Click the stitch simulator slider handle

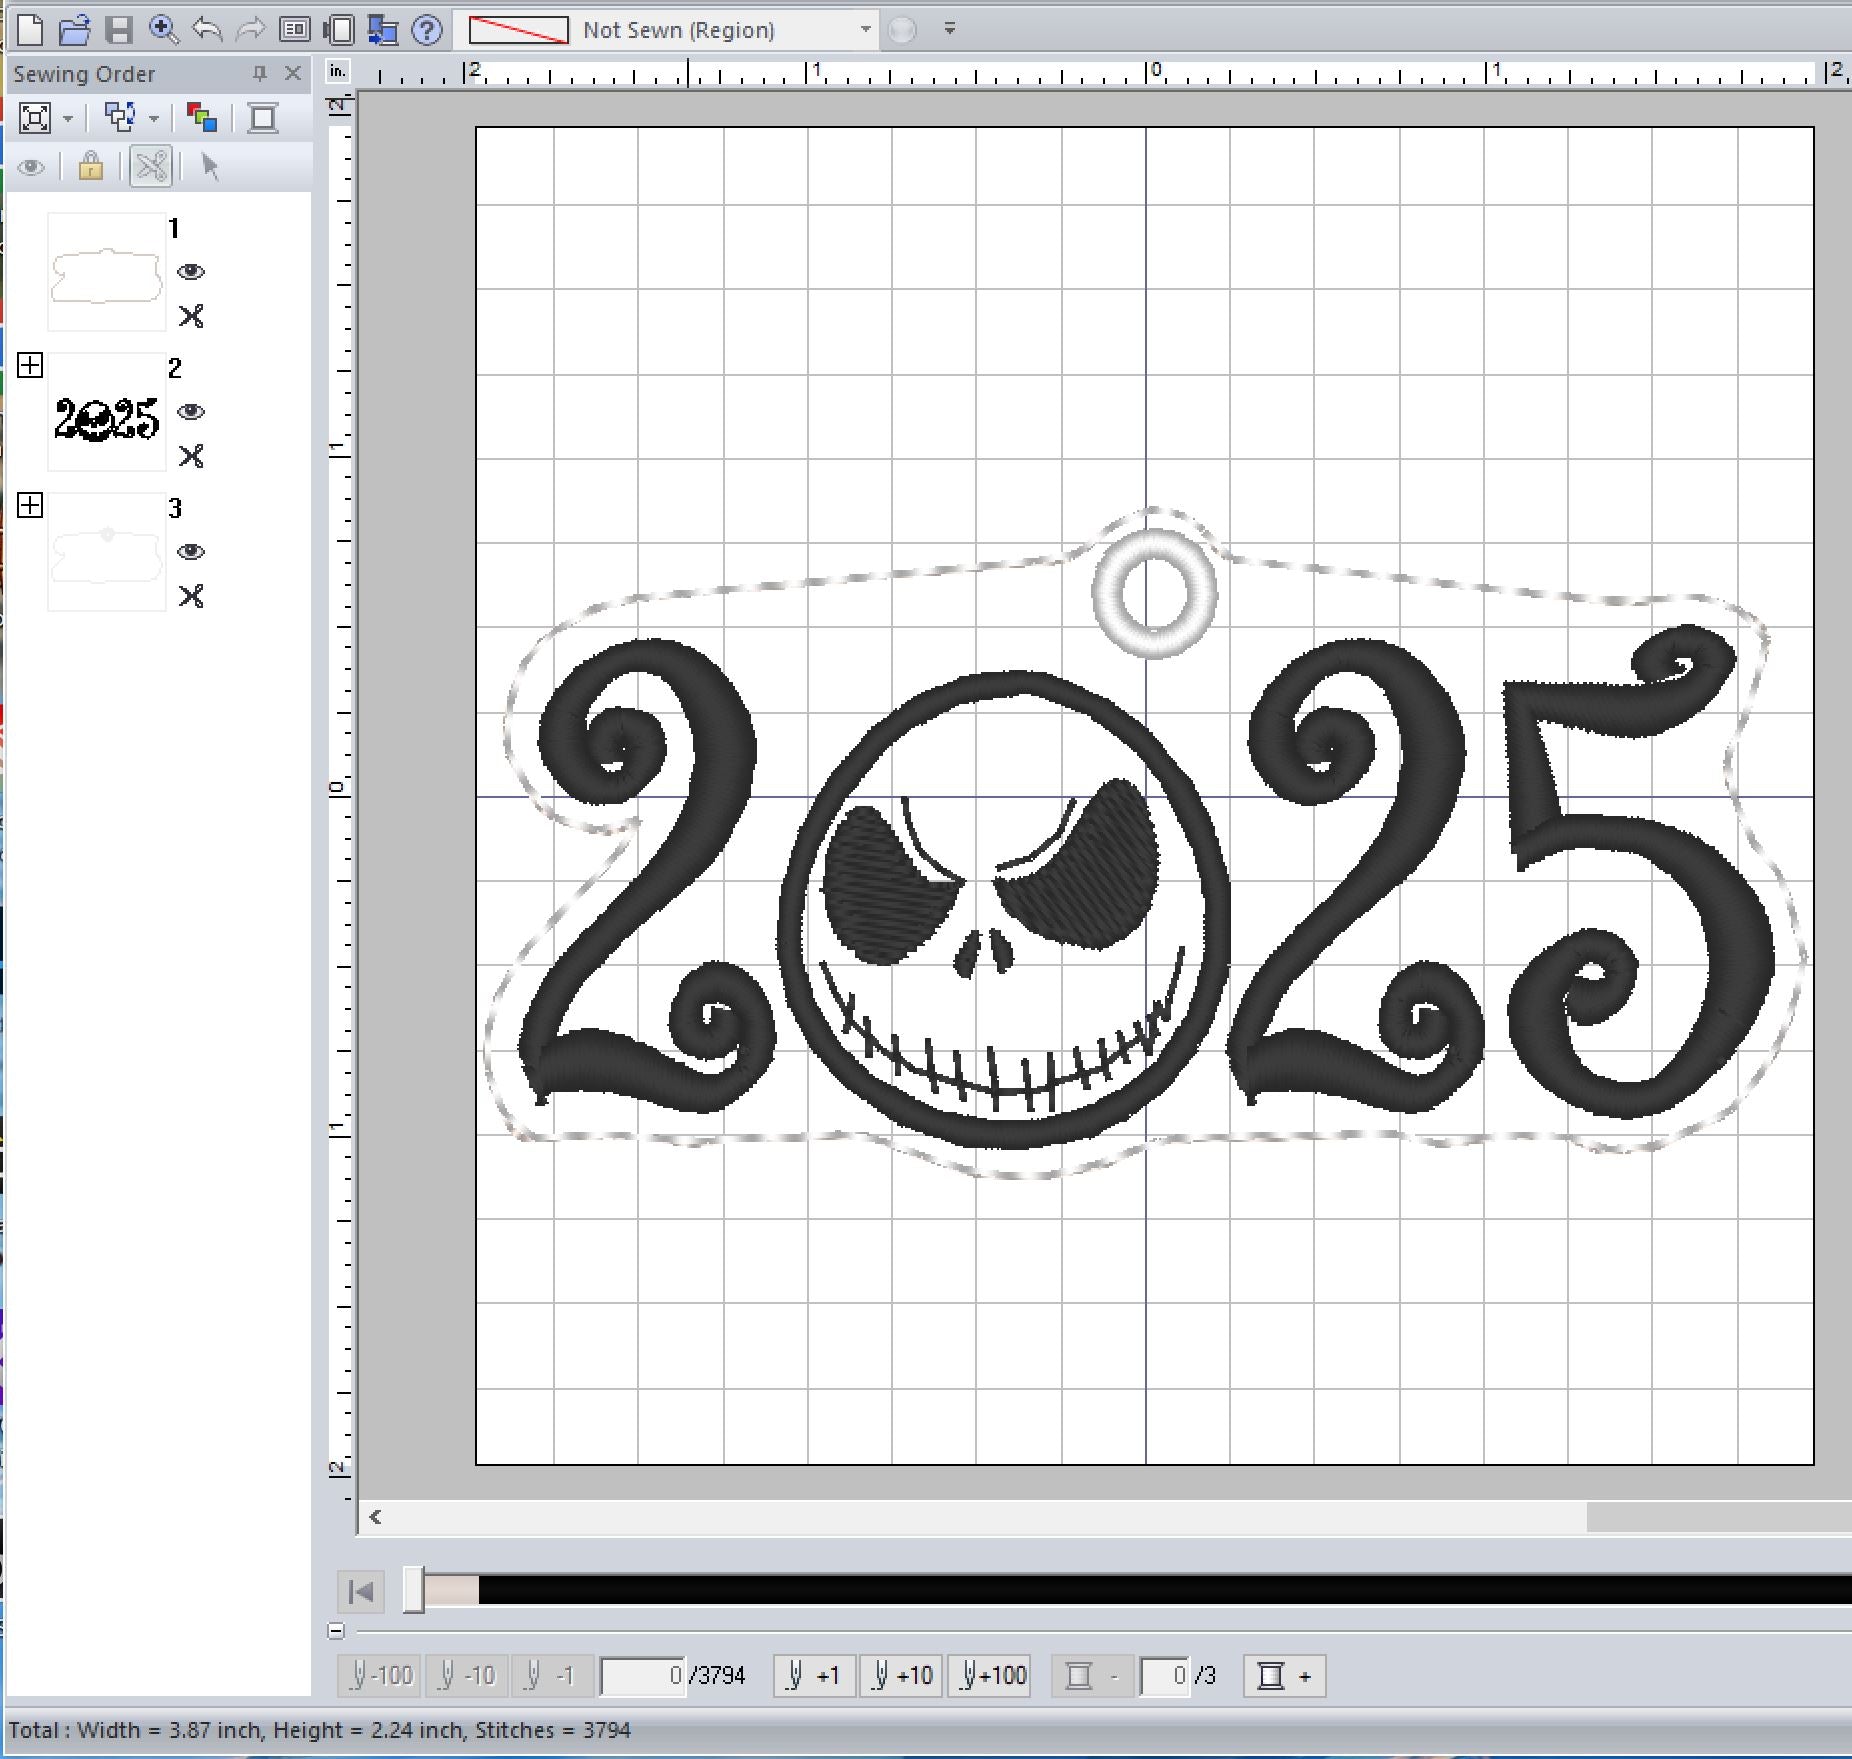[x=413, y=1590]
